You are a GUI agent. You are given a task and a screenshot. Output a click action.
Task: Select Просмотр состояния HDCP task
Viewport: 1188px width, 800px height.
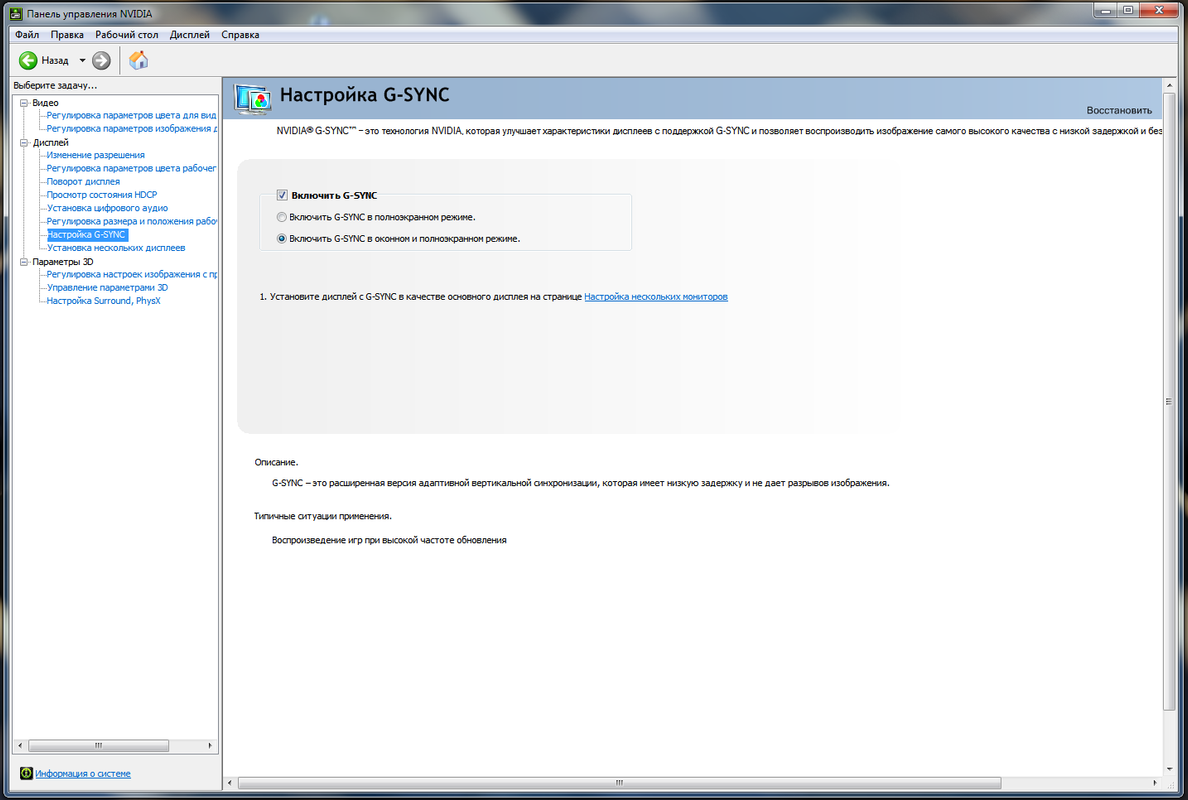click(x=102, y=195)
